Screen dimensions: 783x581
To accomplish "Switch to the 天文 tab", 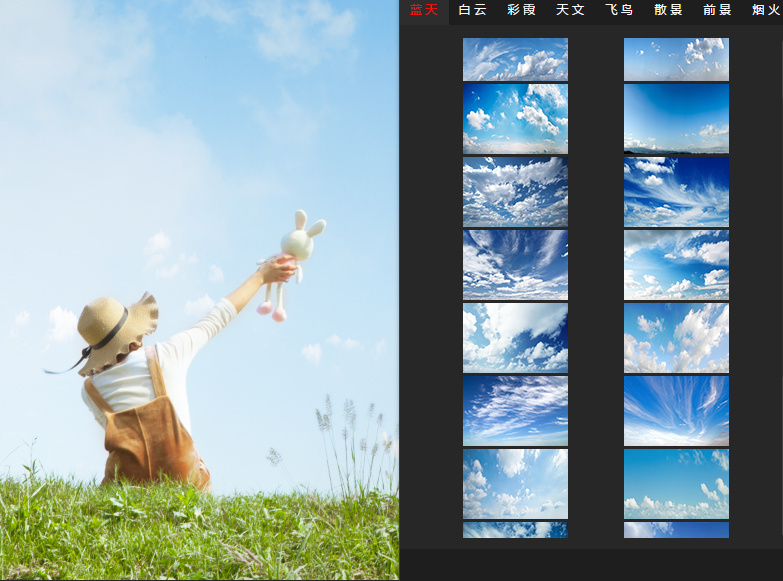I will click(x=570, y=10).
